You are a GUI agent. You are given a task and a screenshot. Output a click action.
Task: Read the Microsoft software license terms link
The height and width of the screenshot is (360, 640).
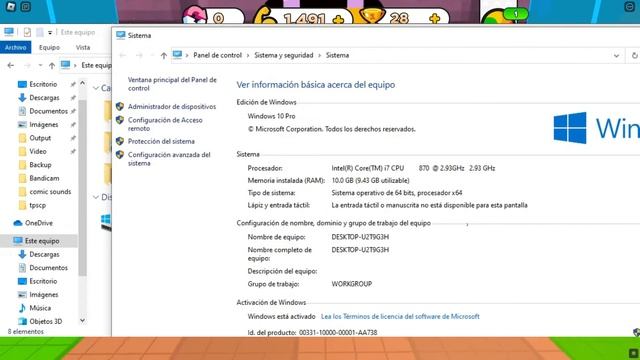coord(400,316)
